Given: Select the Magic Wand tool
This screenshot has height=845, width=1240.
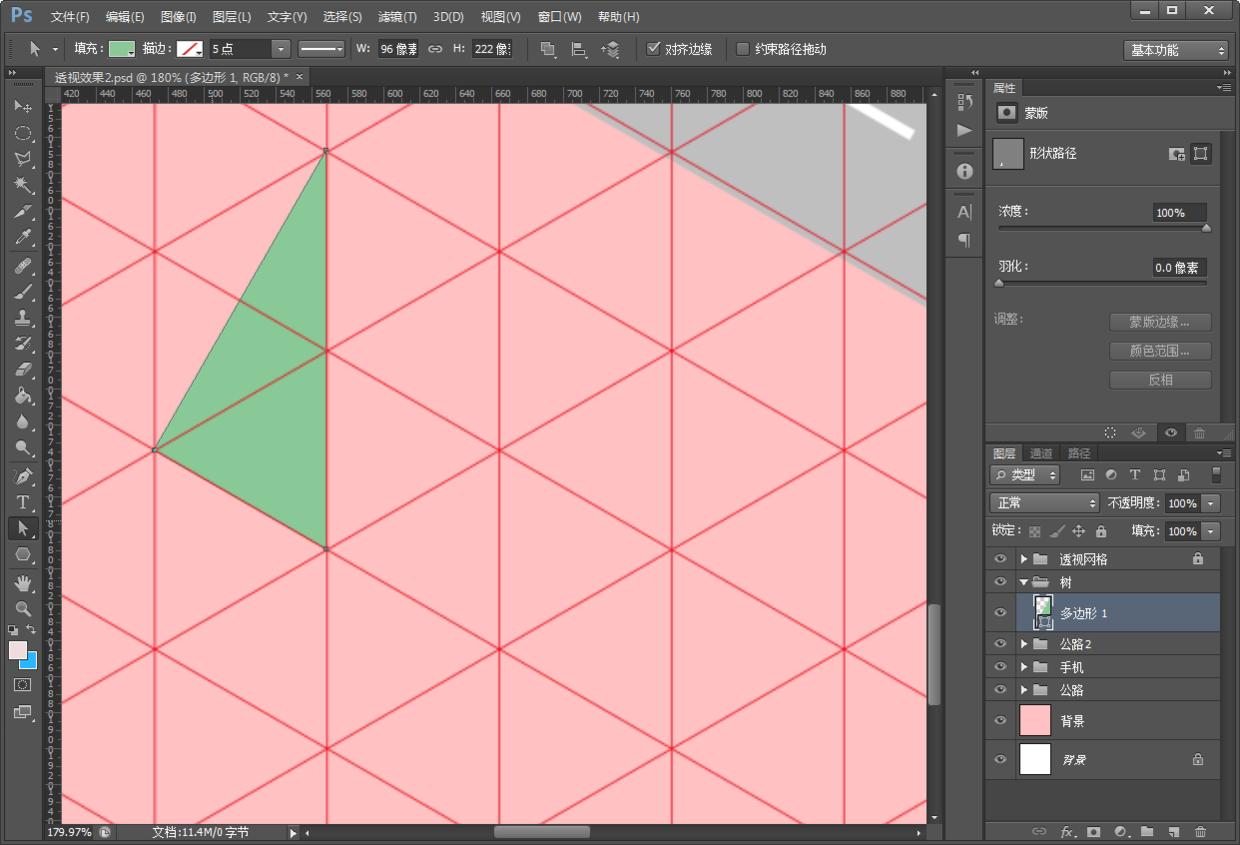Looking at the screenshot, I should point(23,185).
